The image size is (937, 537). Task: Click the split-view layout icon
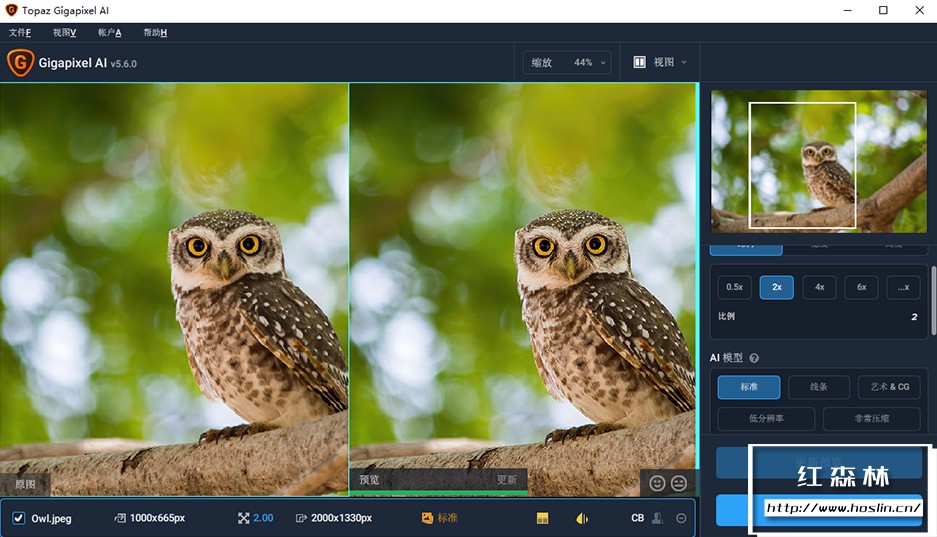point(639,62)
